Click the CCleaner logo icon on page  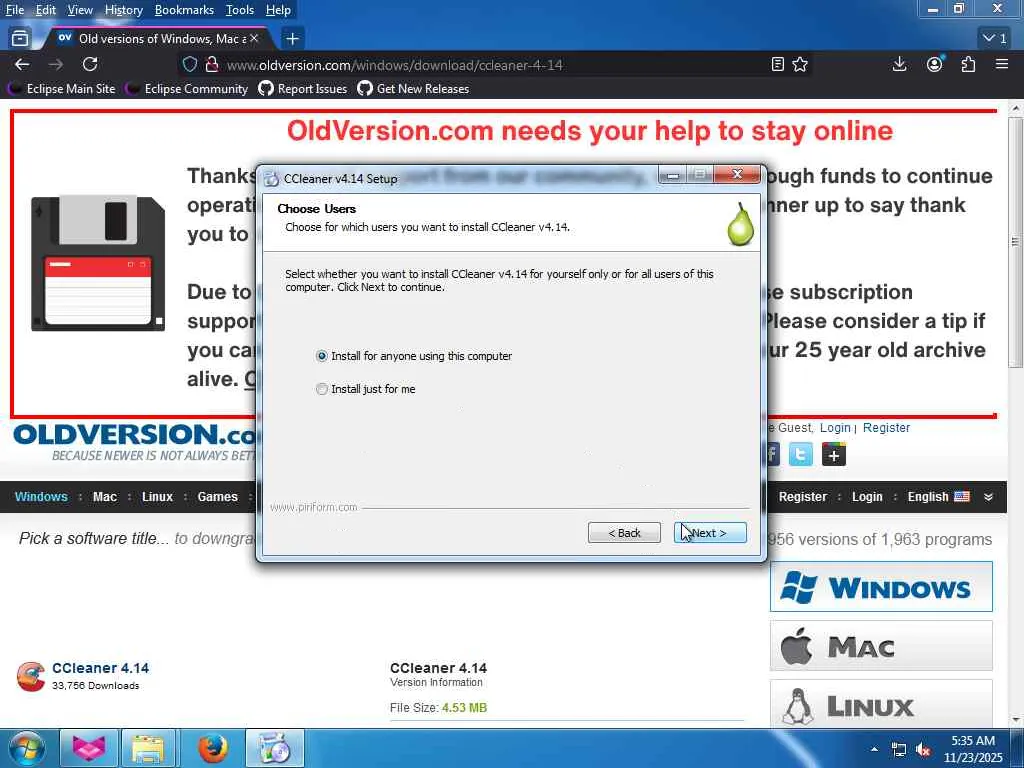[x=31, y=676]
